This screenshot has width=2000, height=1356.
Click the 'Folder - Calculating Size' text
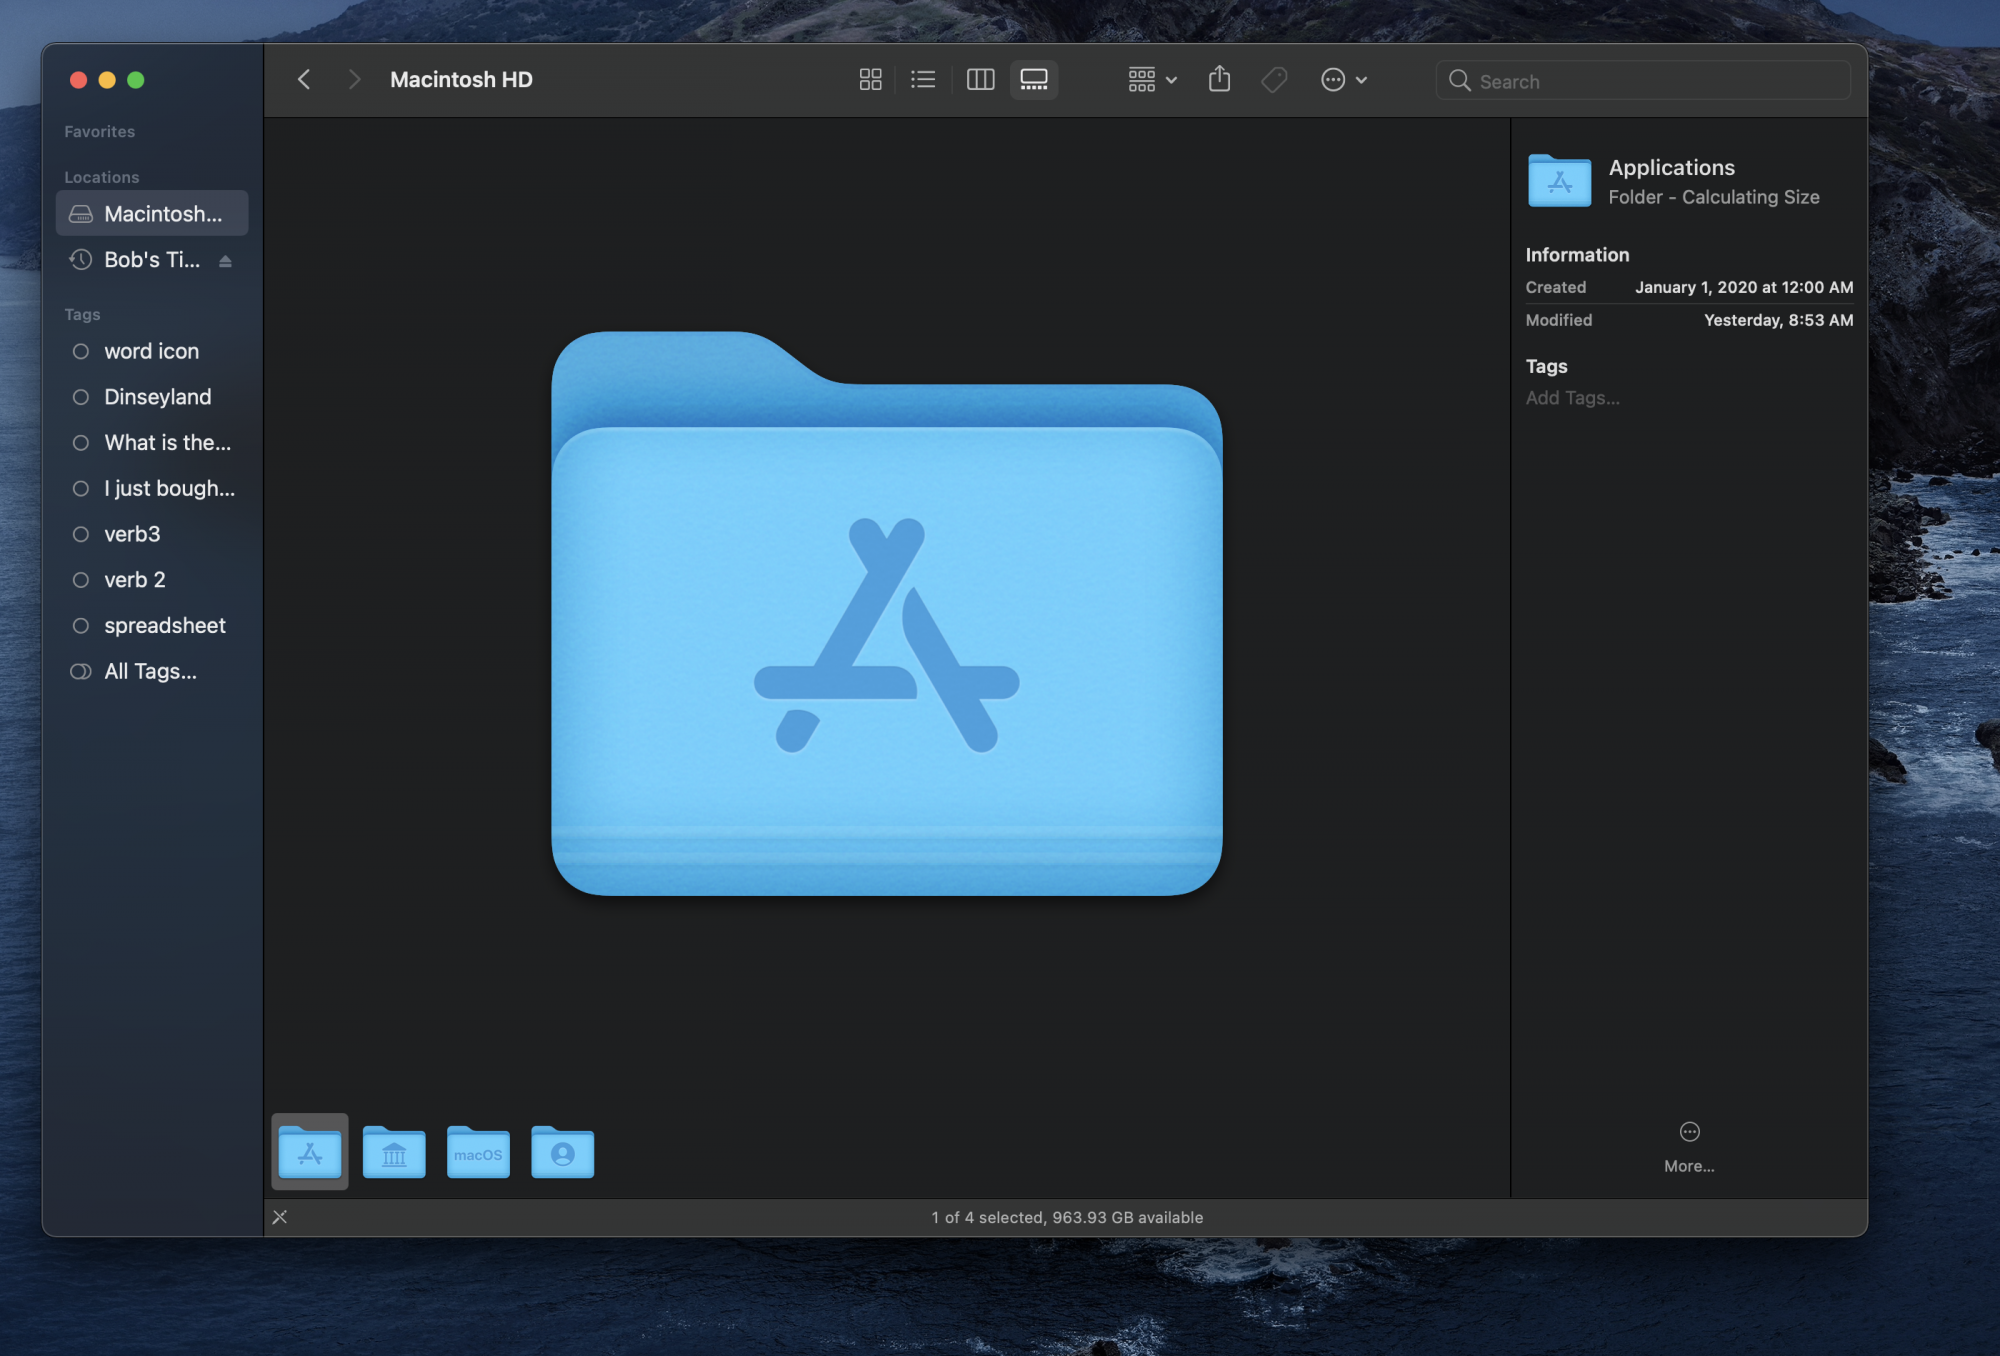[1714, 197]
